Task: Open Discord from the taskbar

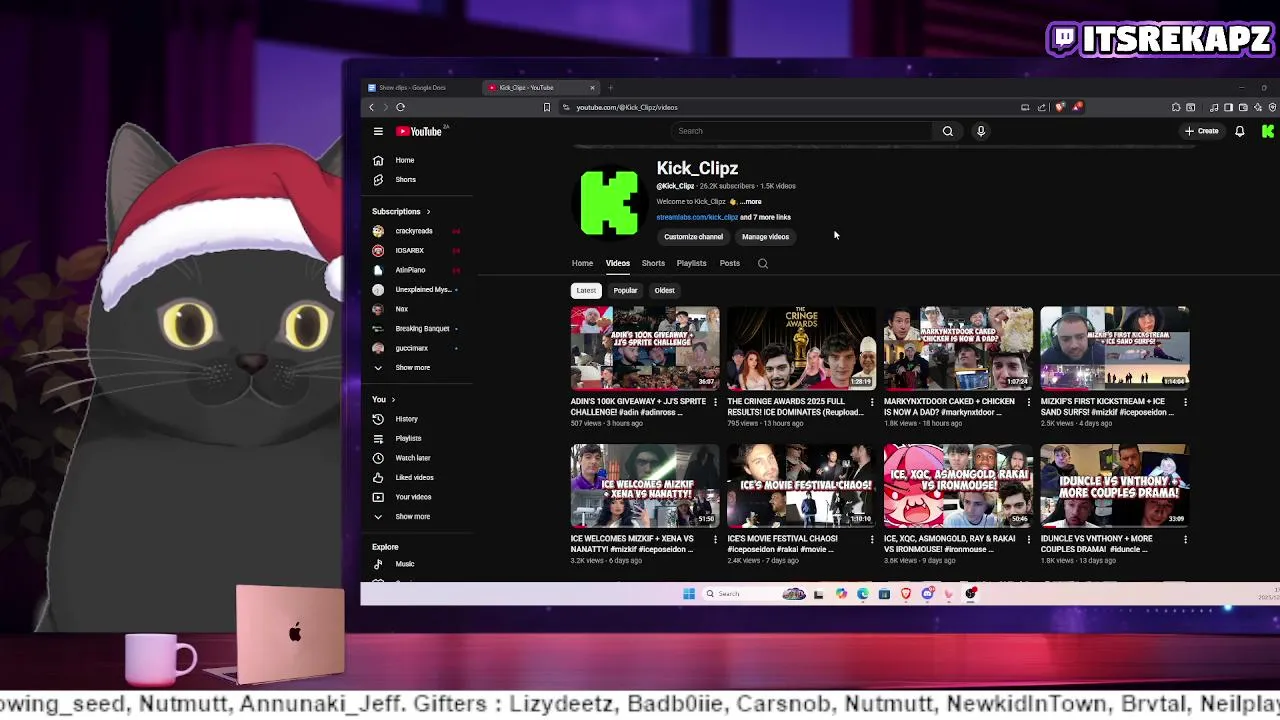Action: pos(928,594)
